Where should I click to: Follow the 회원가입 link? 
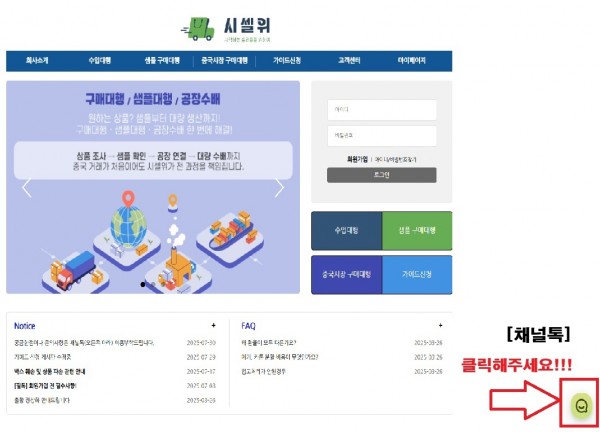(357, 159)
